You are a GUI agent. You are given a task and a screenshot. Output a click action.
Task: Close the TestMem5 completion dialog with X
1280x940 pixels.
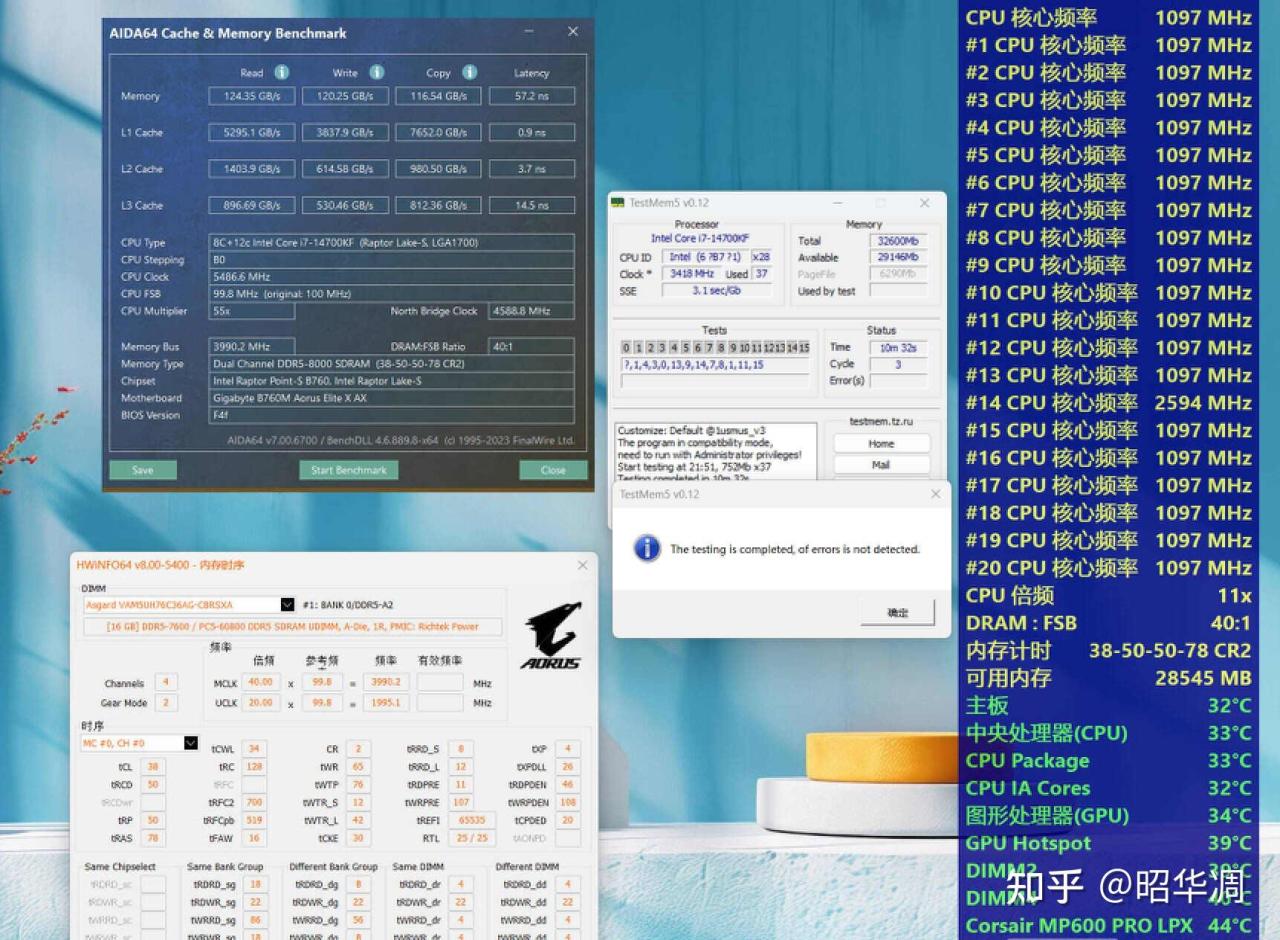[935, 494]
